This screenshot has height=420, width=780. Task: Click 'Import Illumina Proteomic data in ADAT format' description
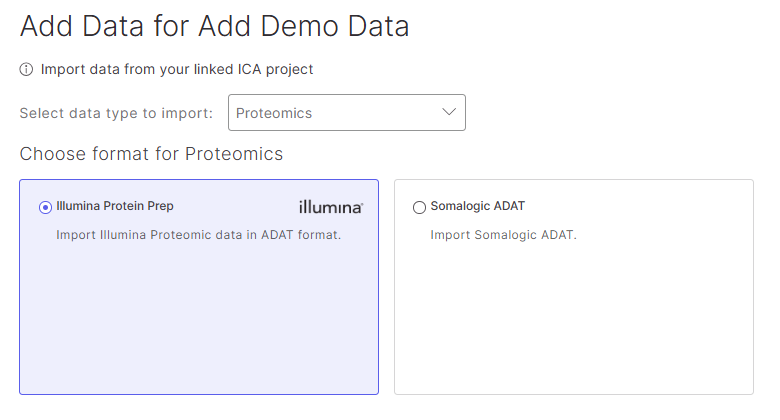tap(198, 235)
